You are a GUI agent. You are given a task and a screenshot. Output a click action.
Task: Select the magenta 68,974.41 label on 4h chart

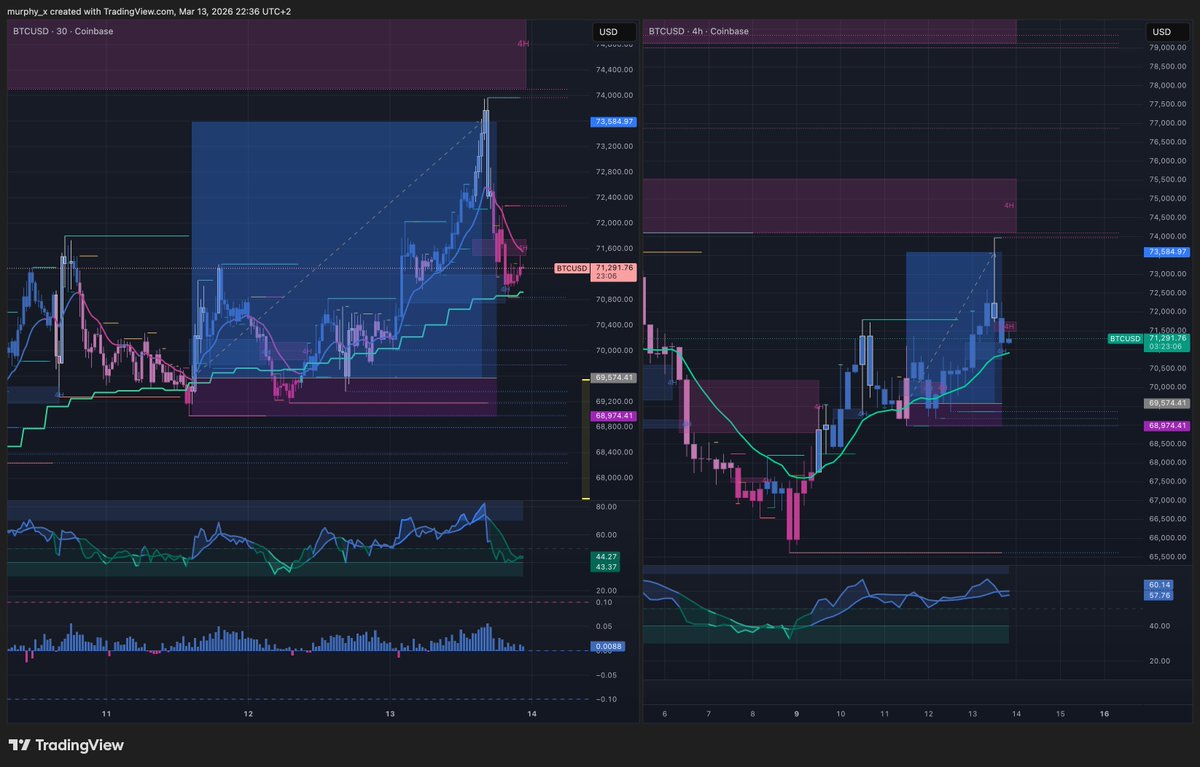(1165, 425)
